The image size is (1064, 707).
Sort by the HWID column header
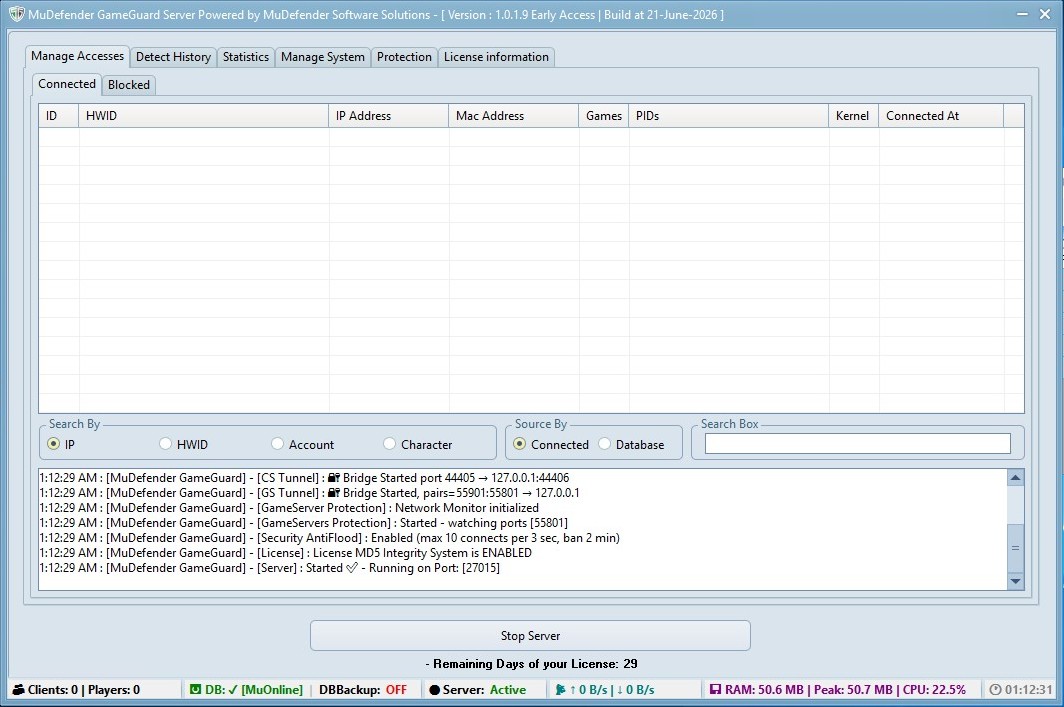(x=204, y=116)
